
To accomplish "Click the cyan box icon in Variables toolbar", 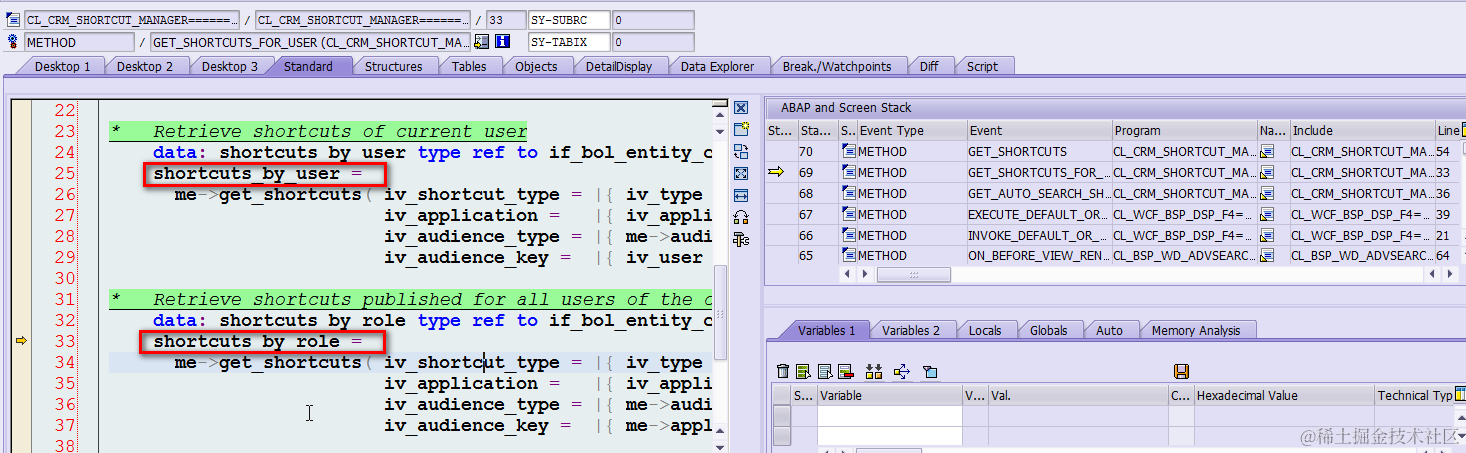I will click(x=930, y=371).
